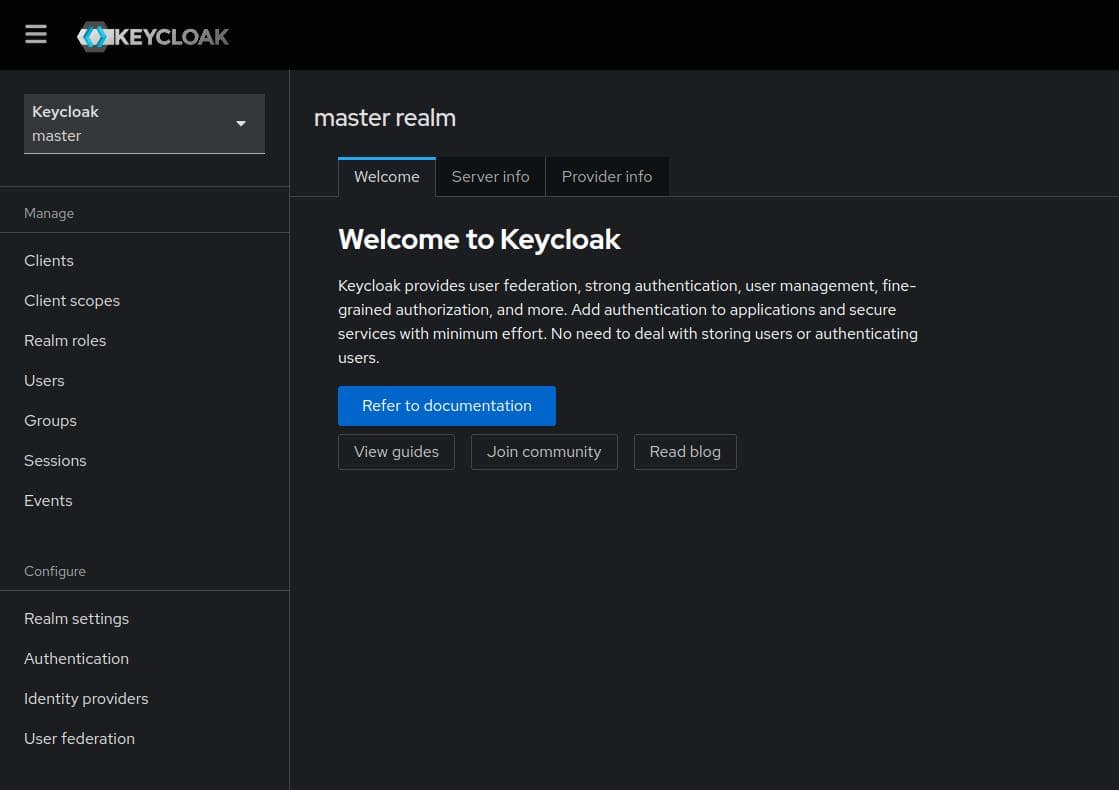Click the Join community button
This screenshot has height=790, width=1119.
point(543,451)
